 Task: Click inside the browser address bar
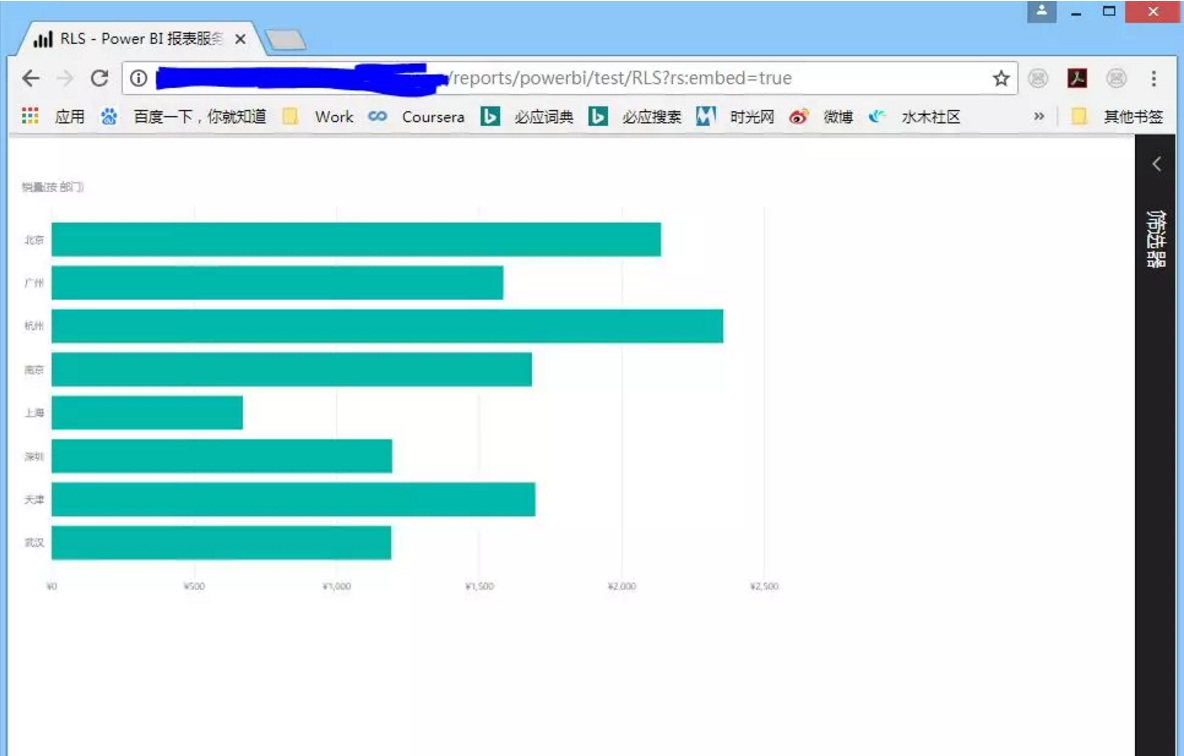tap(600, 76)
